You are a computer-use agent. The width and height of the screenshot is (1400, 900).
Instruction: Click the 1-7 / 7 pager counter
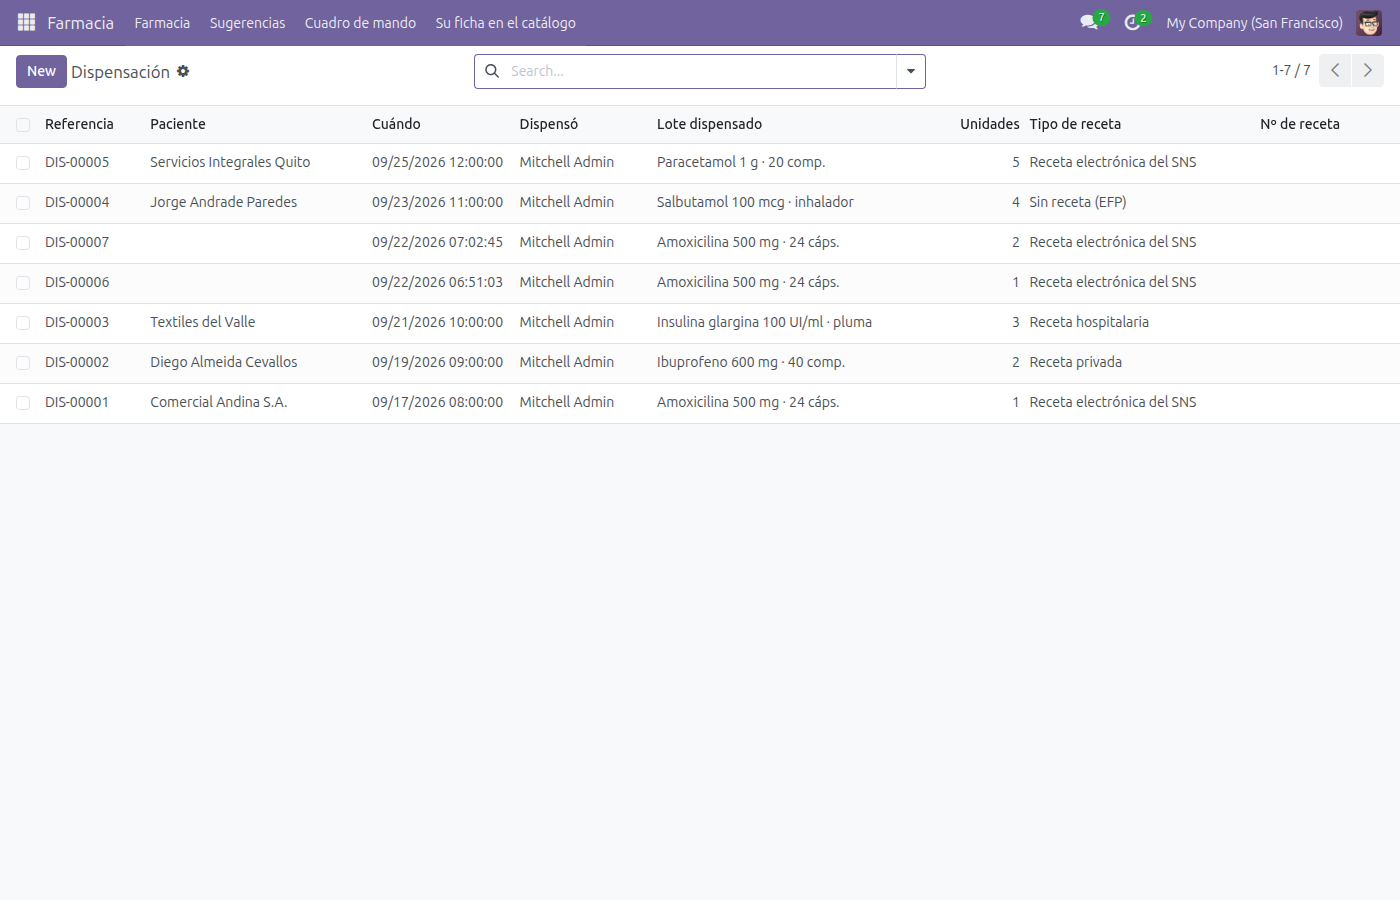click(x=1291, y=70)
